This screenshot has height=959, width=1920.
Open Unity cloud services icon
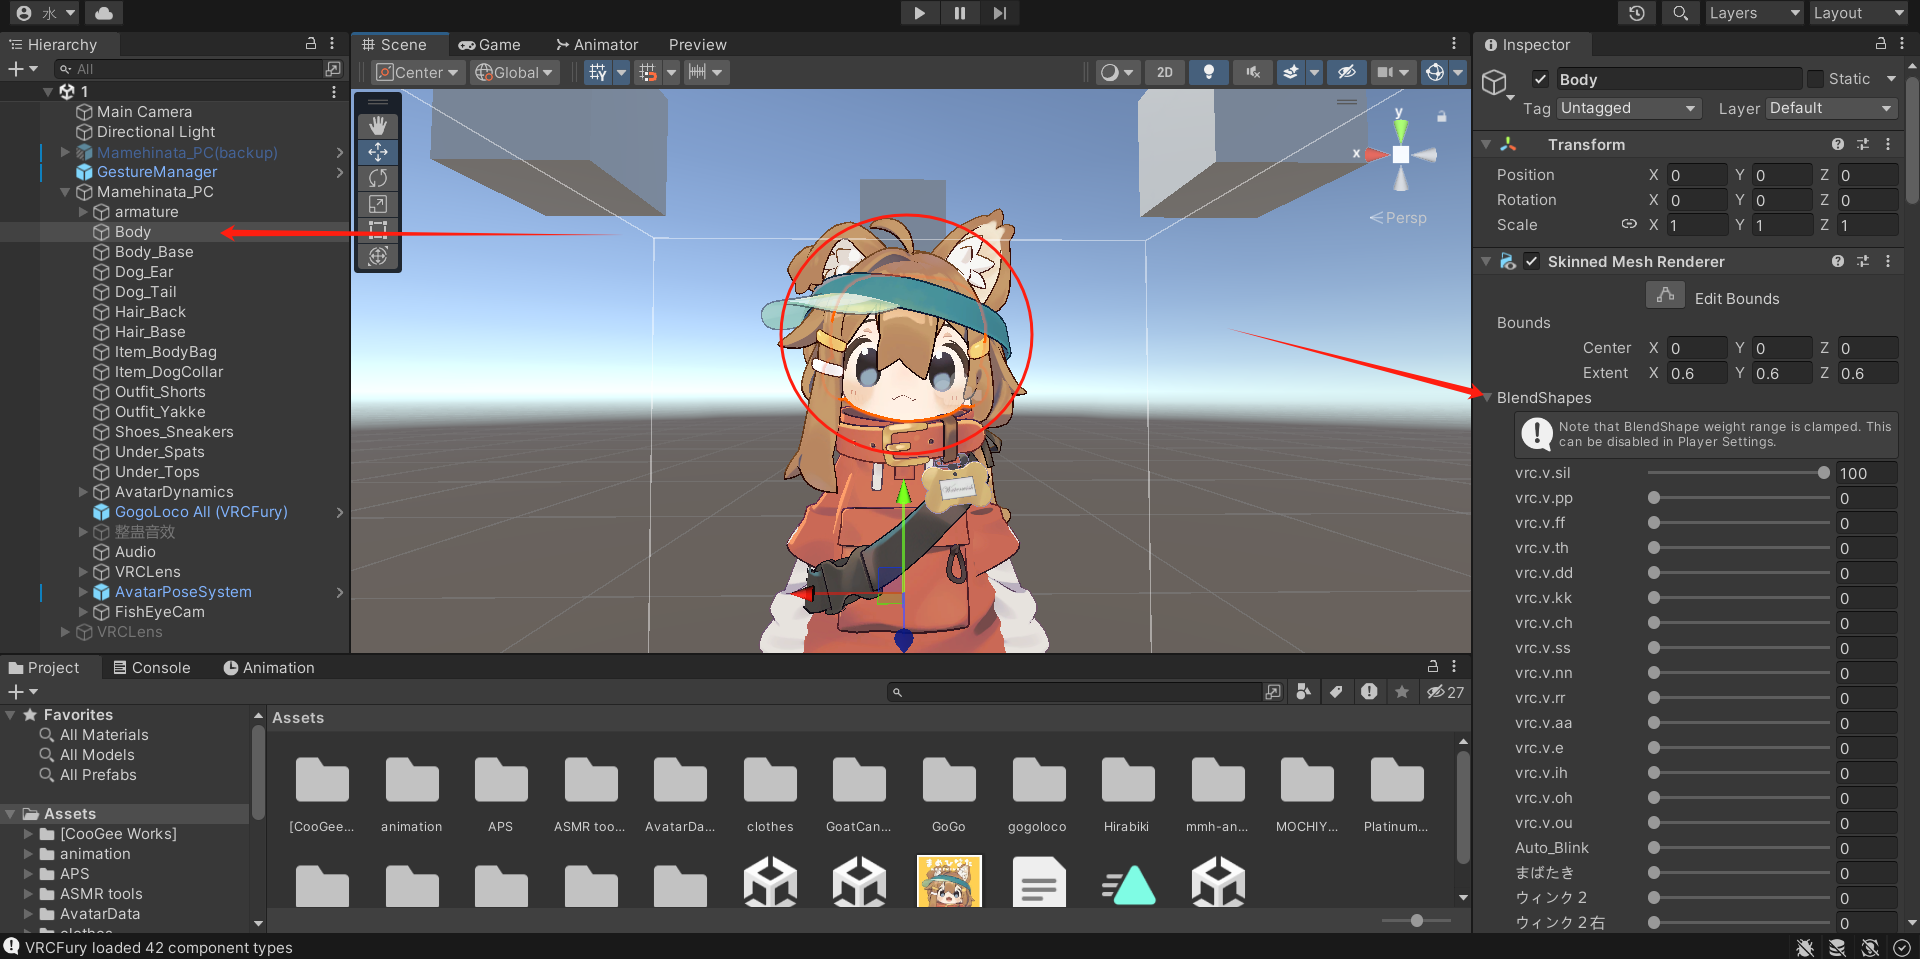click(x=104, y=13)
